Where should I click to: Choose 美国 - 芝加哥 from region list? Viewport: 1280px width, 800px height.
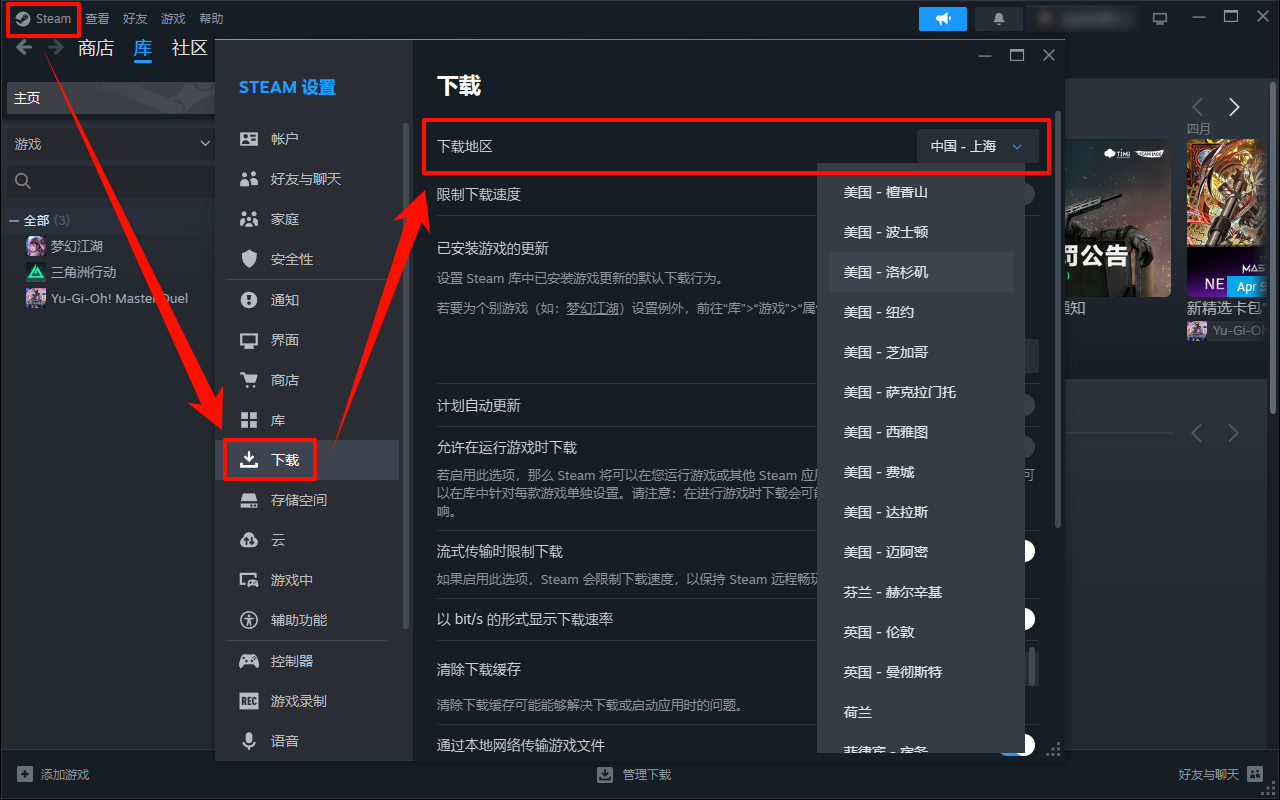click(921, 352)
